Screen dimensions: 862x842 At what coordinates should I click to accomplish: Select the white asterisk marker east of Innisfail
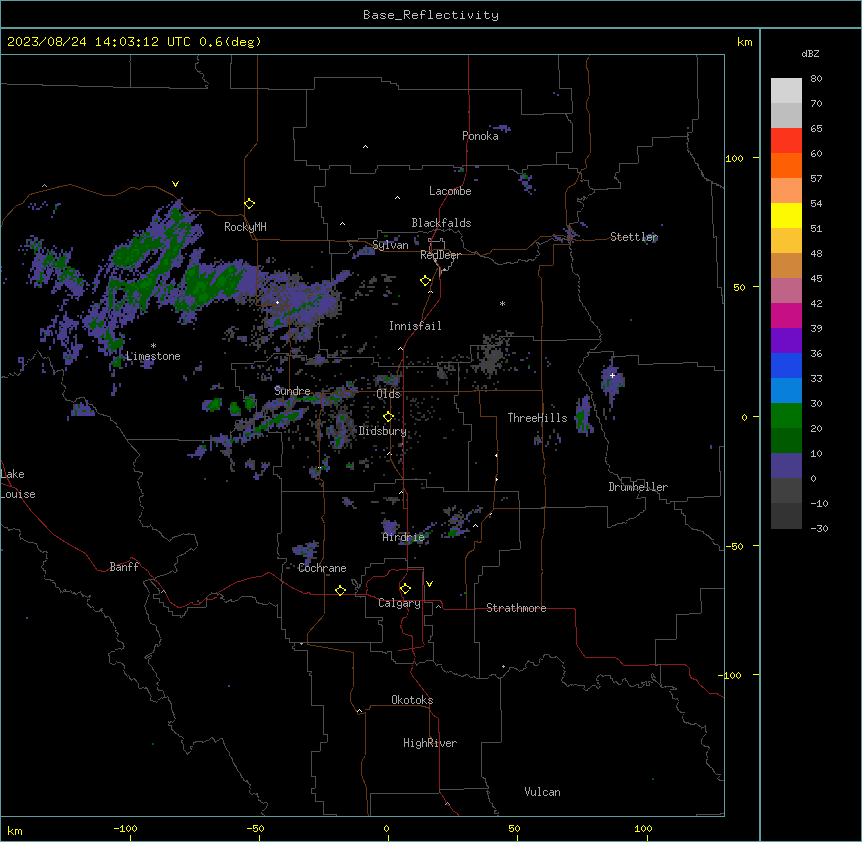pos(502,303)
